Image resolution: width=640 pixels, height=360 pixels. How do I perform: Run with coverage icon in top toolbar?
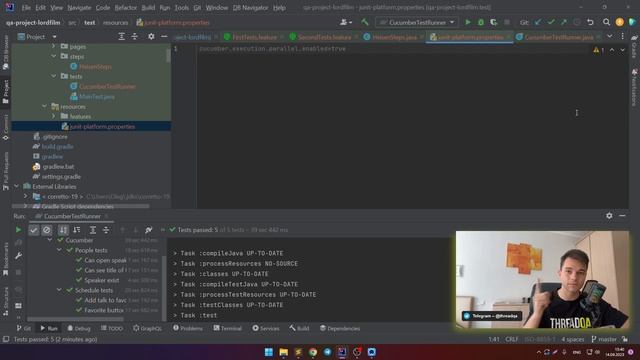[x=493, y=22]
